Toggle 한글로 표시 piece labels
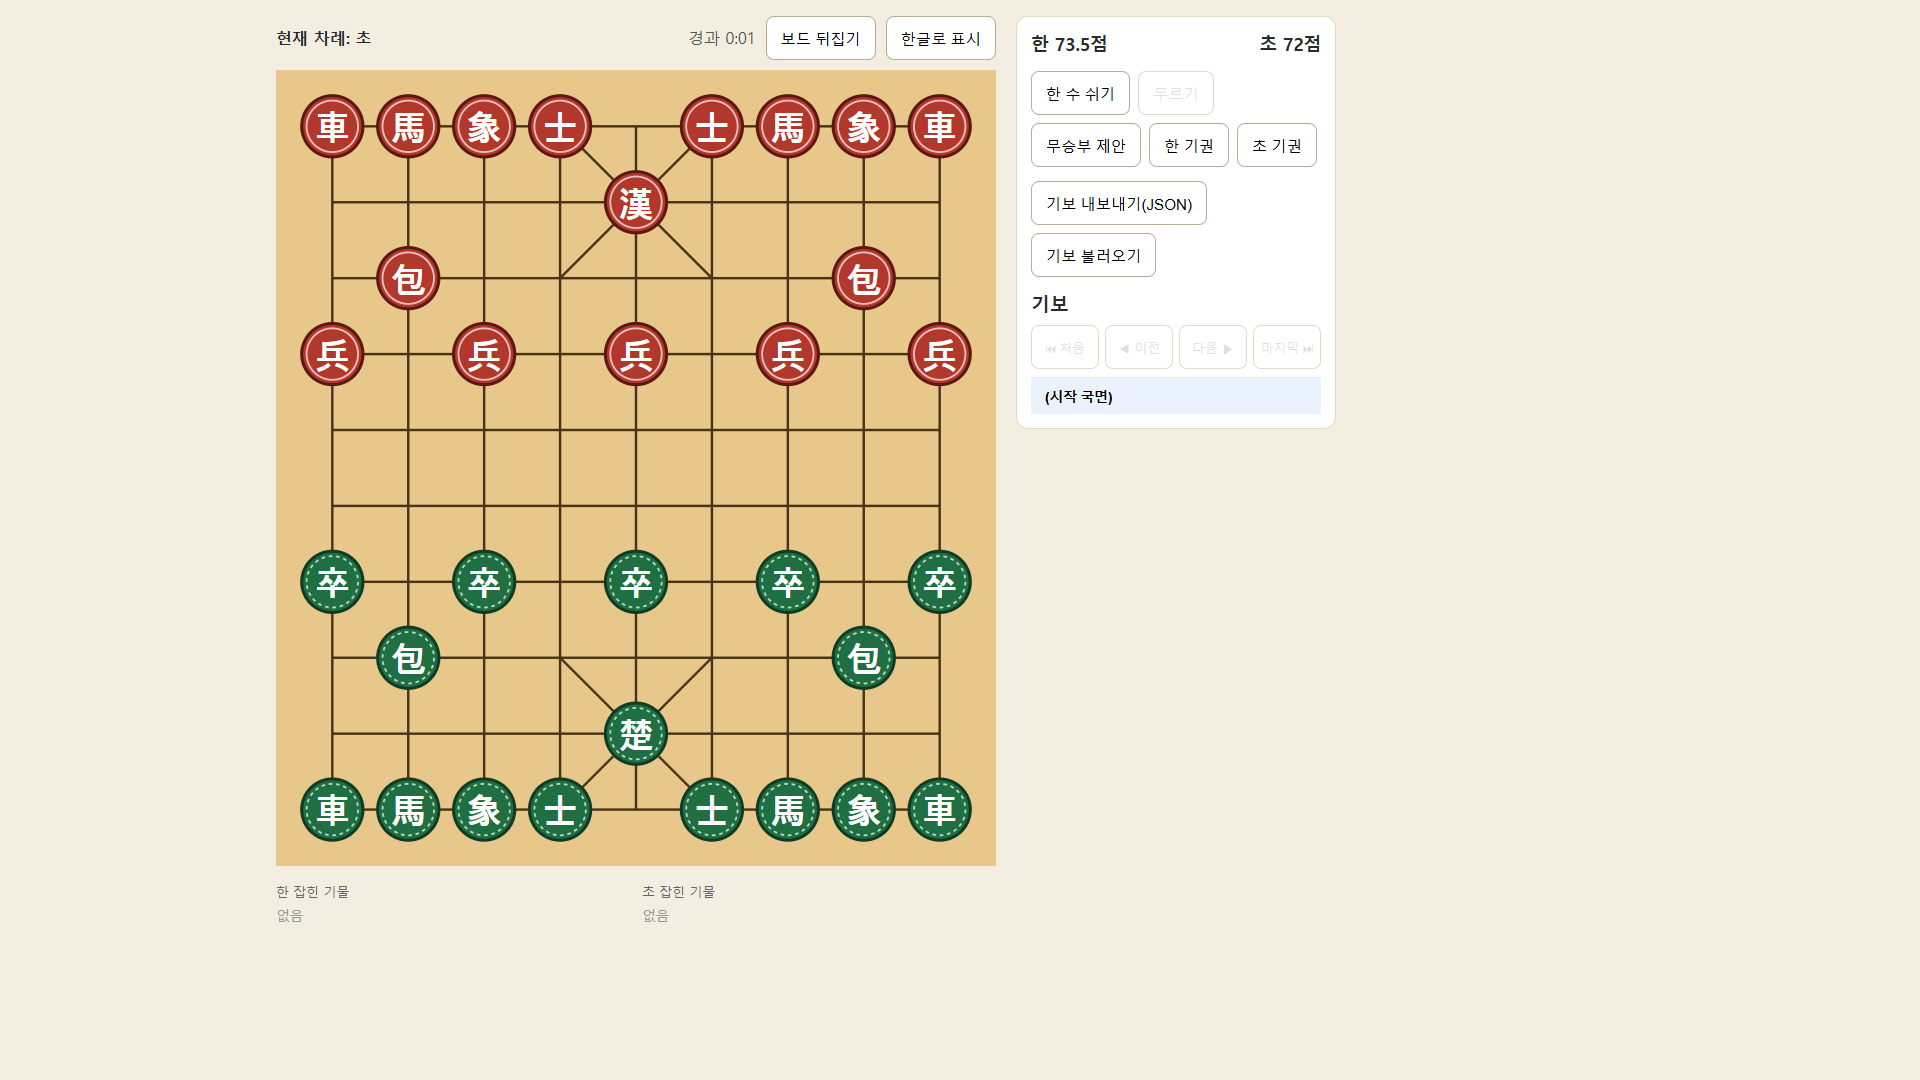Image resolution: width=1920 pixels, height=1080 pixels. [x=941, y=38]
